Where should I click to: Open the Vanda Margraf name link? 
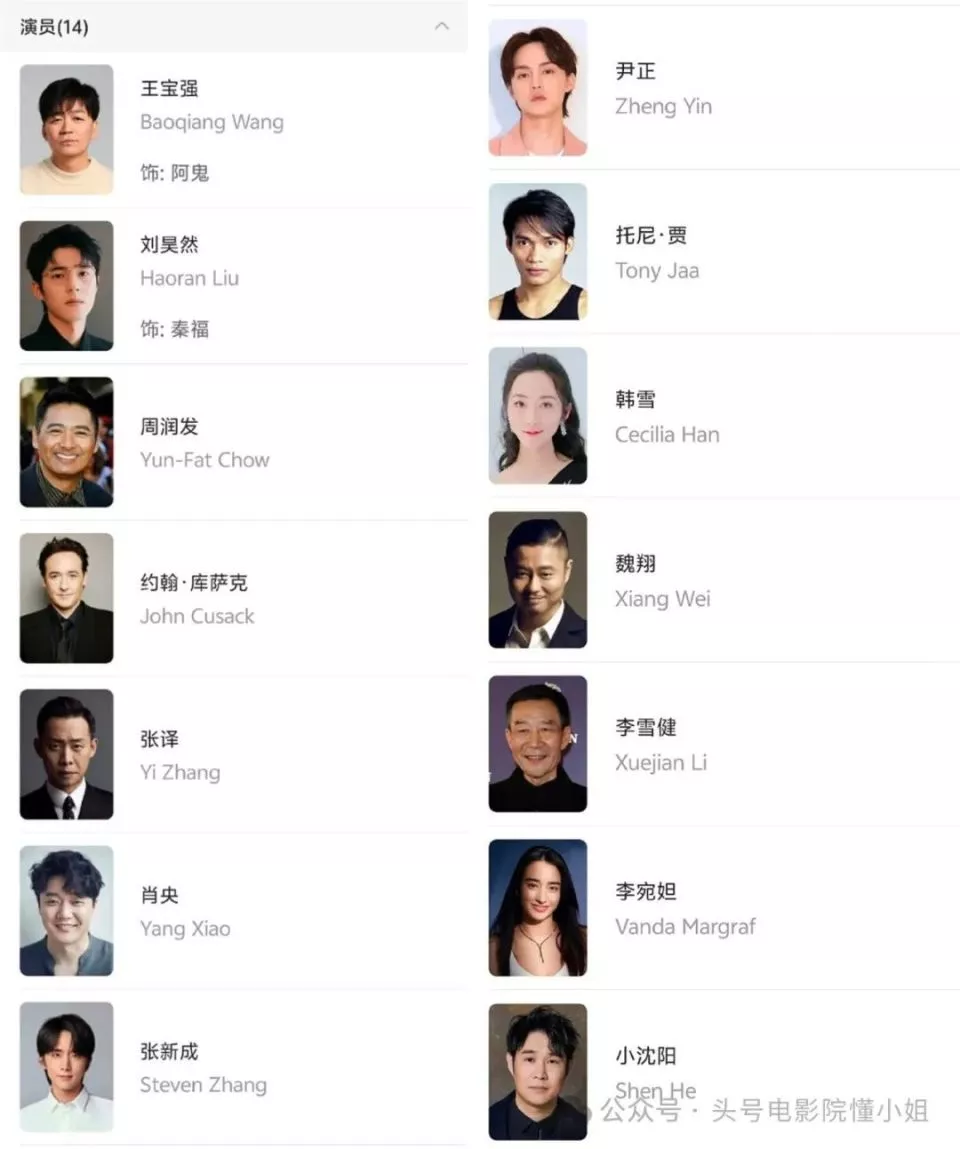point(685,926)
